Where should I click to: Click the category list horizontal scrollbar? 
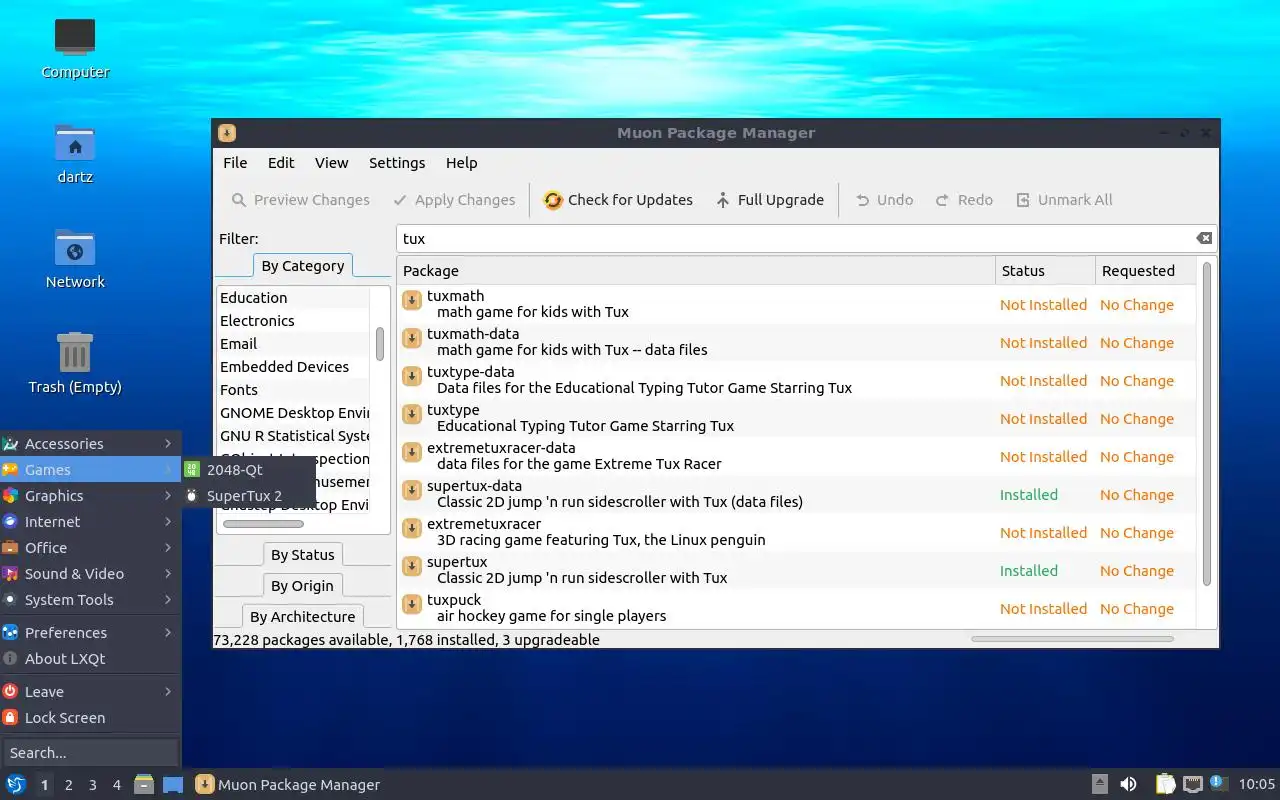[263, 524]
